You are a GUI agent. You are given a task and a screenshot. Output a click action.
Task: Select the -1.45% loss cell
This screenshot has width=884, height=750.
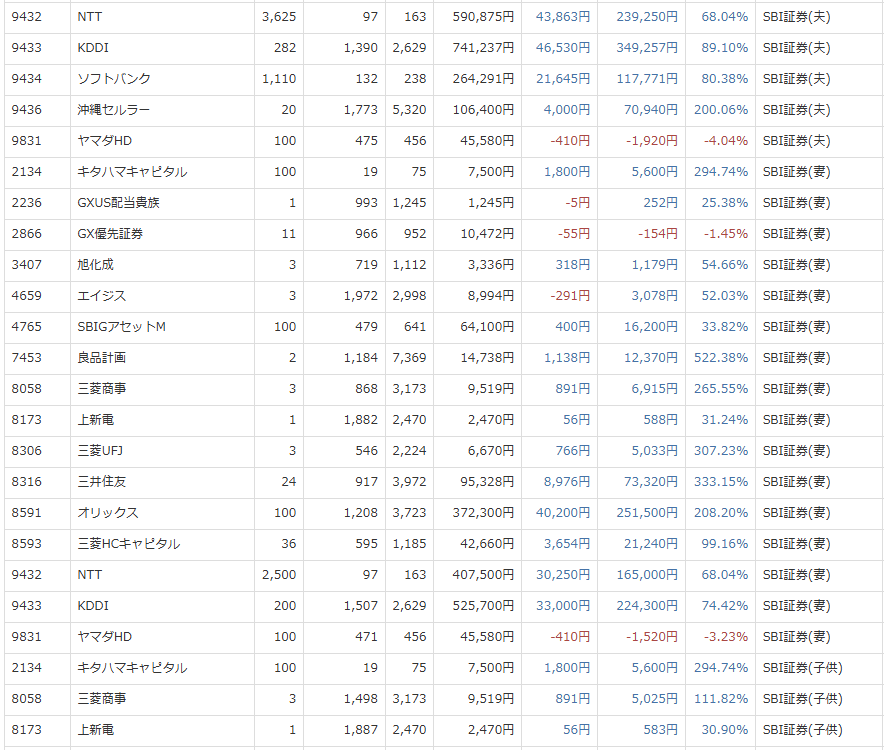point(726,234)
